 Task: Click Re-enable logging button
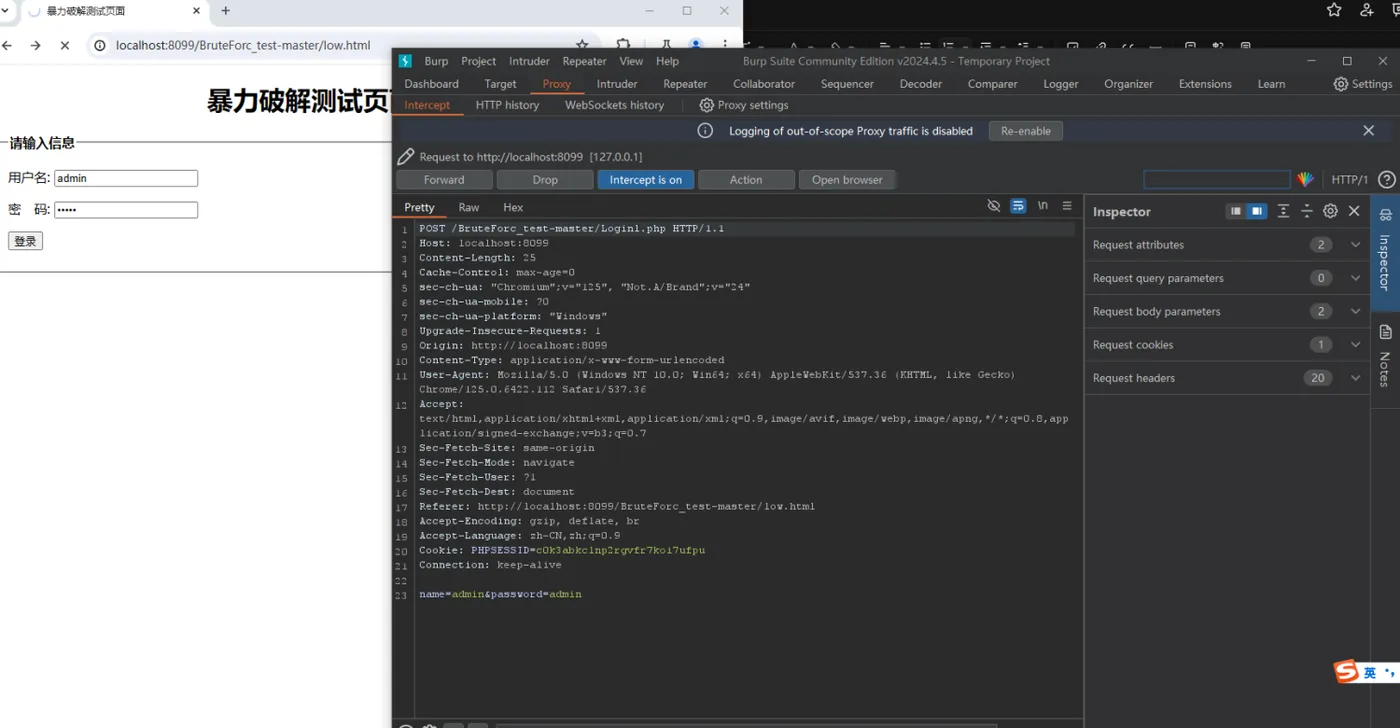(x=1025, y=131)
